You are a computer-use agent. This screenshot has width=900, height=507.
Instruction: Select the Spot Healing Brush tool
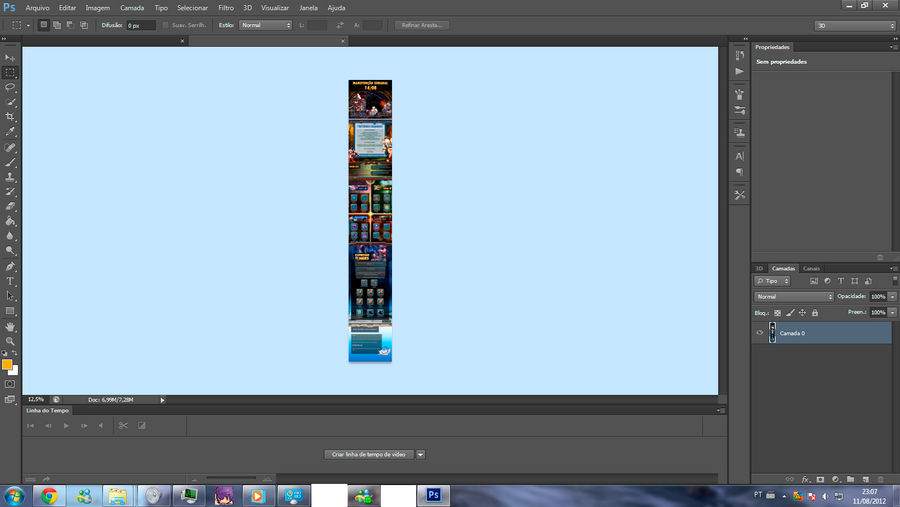[x=10, y=148]
